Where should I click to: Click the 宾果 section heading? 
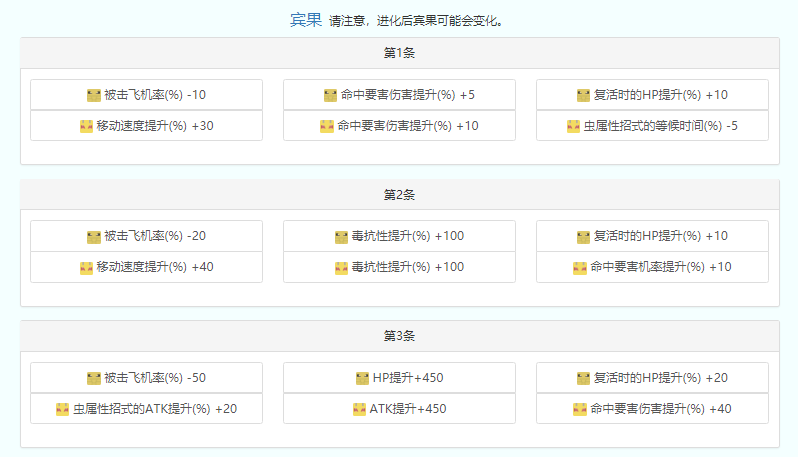pos(306,19)
